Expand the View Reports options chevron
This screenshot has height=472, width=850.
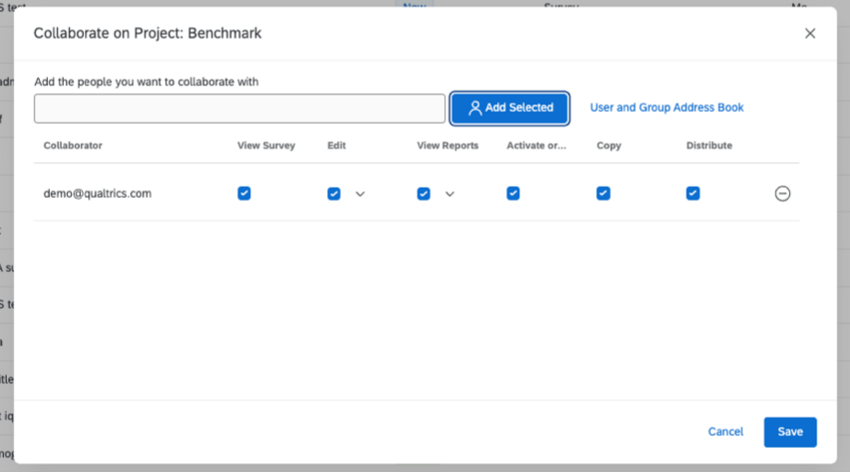coord(450,194)
